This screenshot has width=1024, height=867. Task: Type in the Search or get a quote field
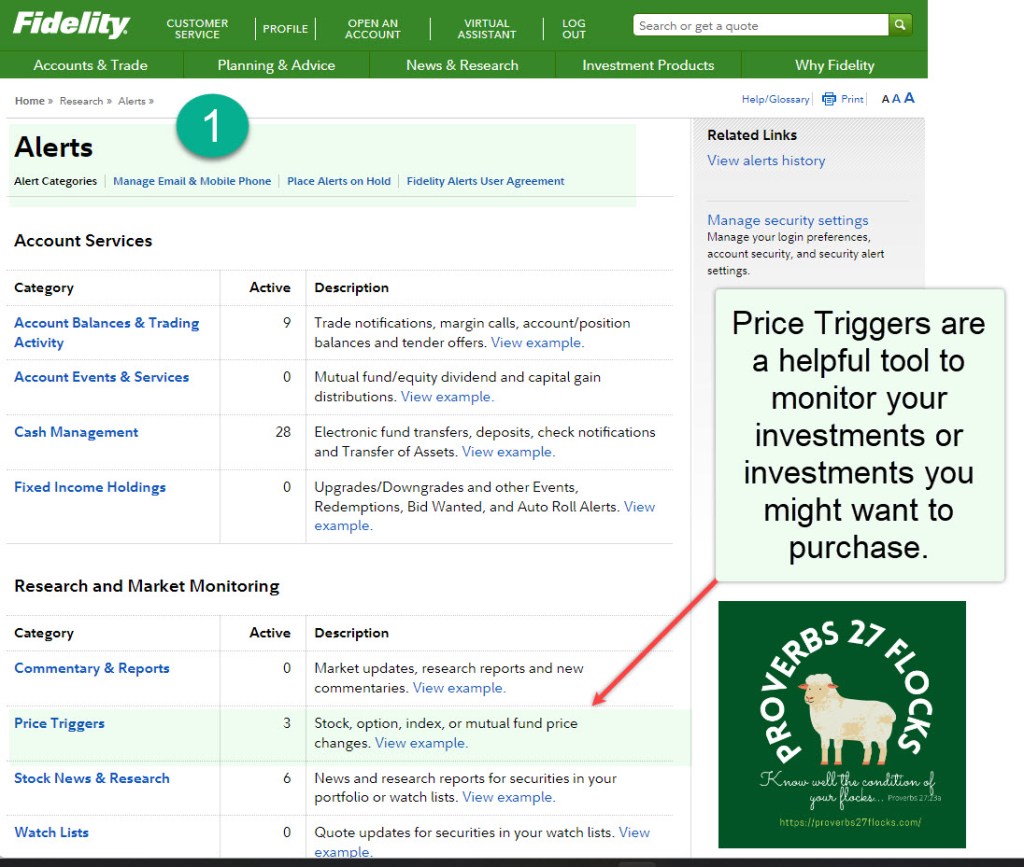click(759, 26)
